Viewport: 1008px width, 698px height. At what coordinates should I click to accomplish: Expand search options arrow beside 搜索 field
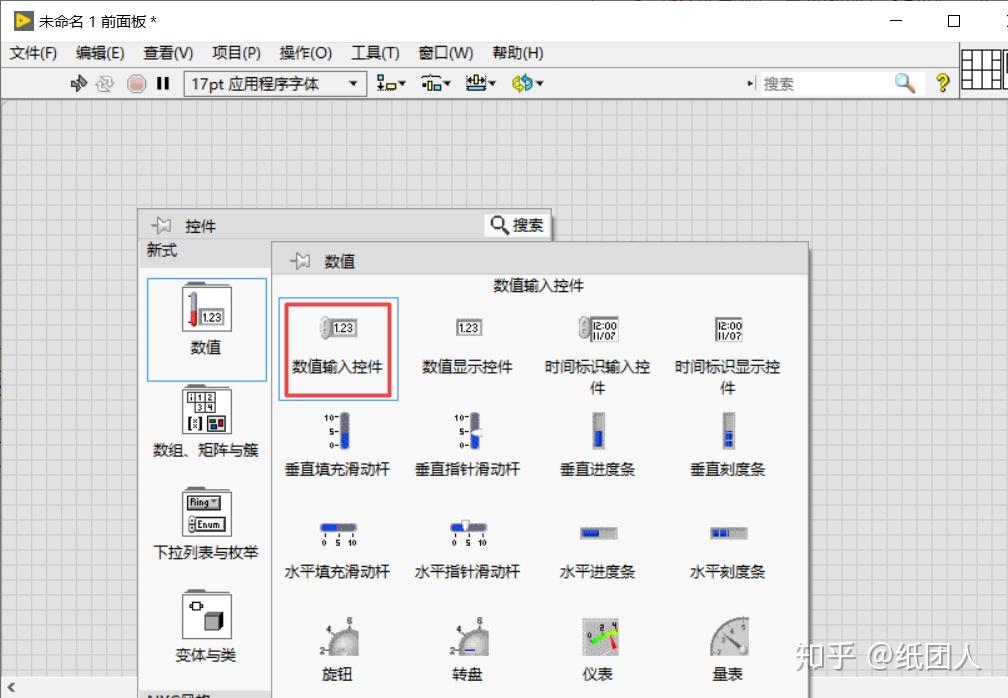point(750,84)
